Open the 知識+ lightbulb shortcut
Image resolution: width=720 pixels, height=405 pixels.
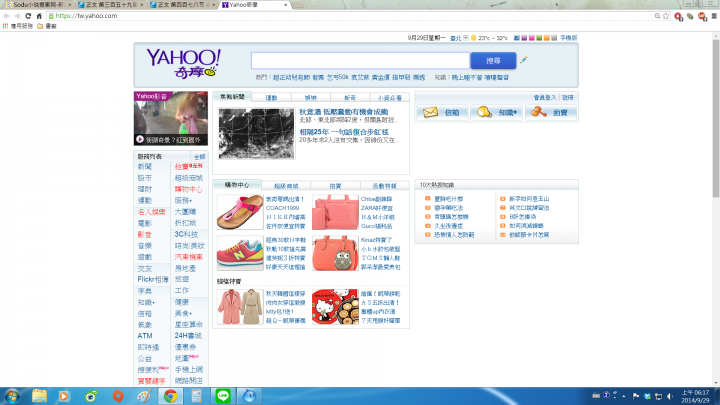click(x=496, y=112)
